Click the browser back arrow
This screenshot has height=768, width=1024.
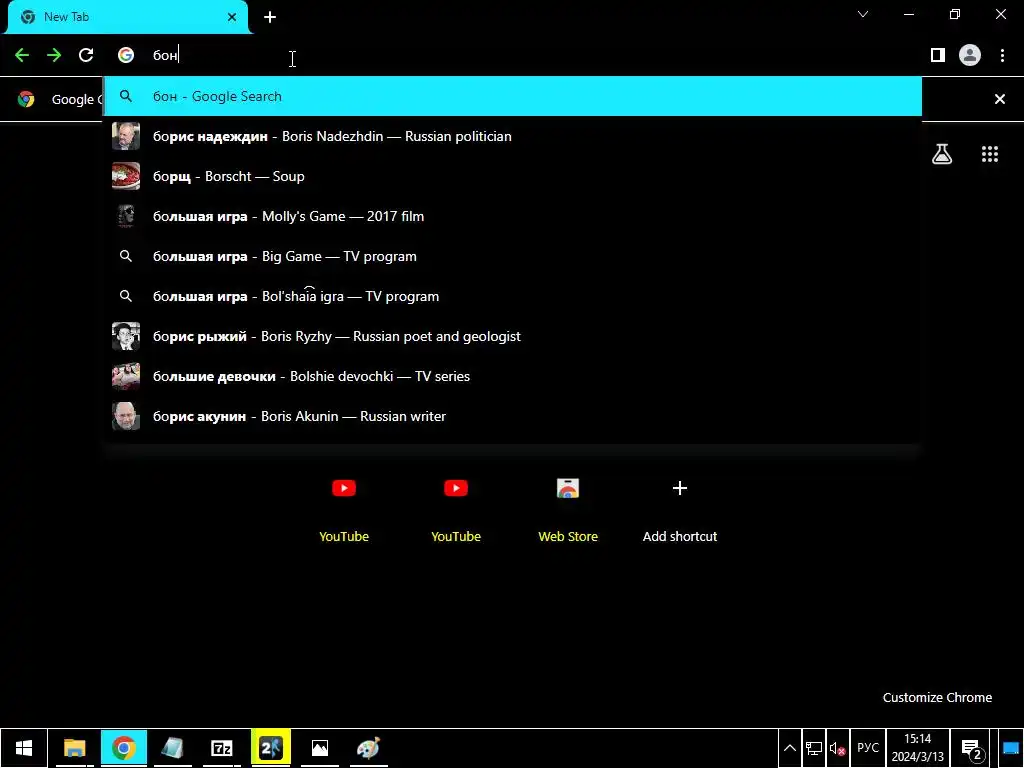tap(22, 56)
